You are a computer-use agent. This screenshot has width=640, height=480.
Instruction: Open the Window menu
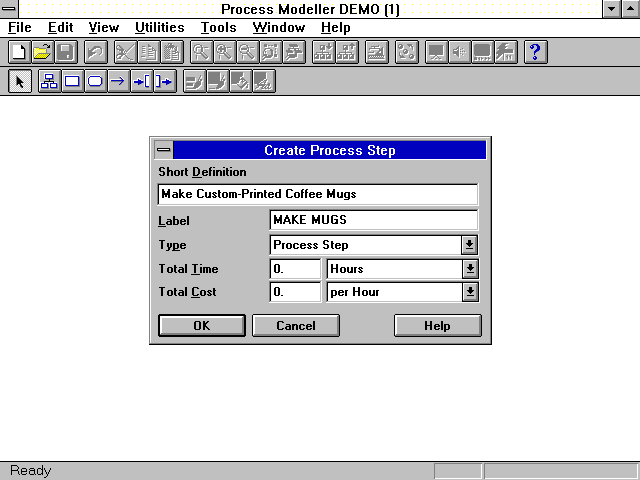coord(279,27)
